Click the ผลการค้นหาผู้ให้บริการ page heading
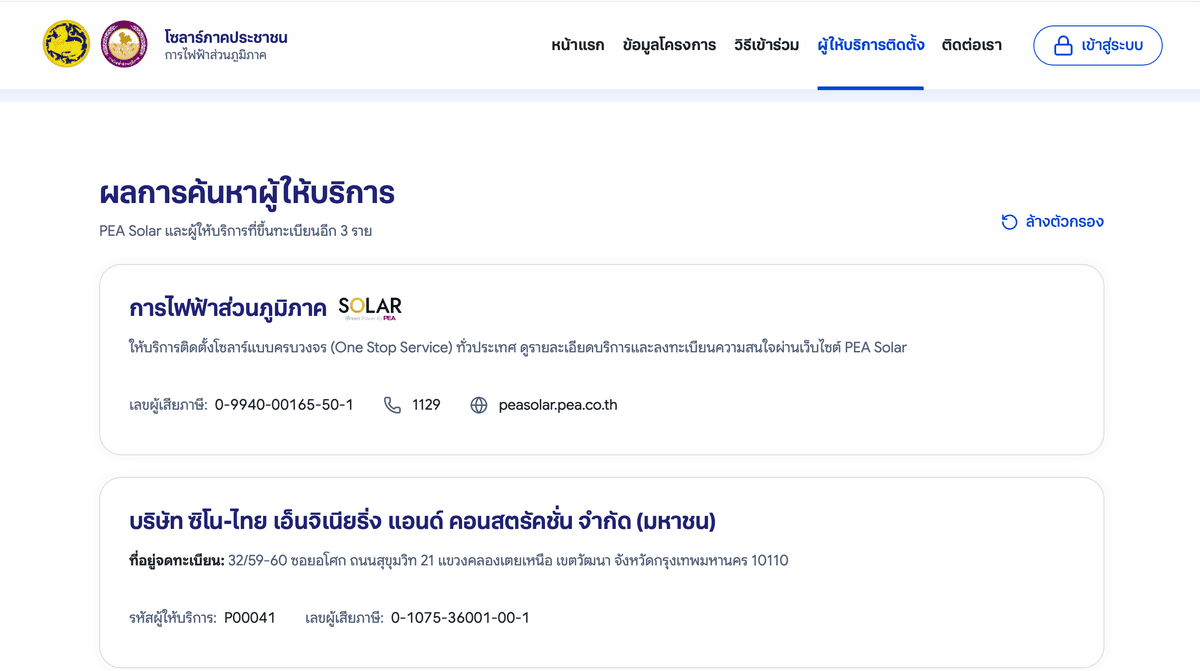This screenshot has height=671, width=1200. pyautogui.click(x=247, y=192)
